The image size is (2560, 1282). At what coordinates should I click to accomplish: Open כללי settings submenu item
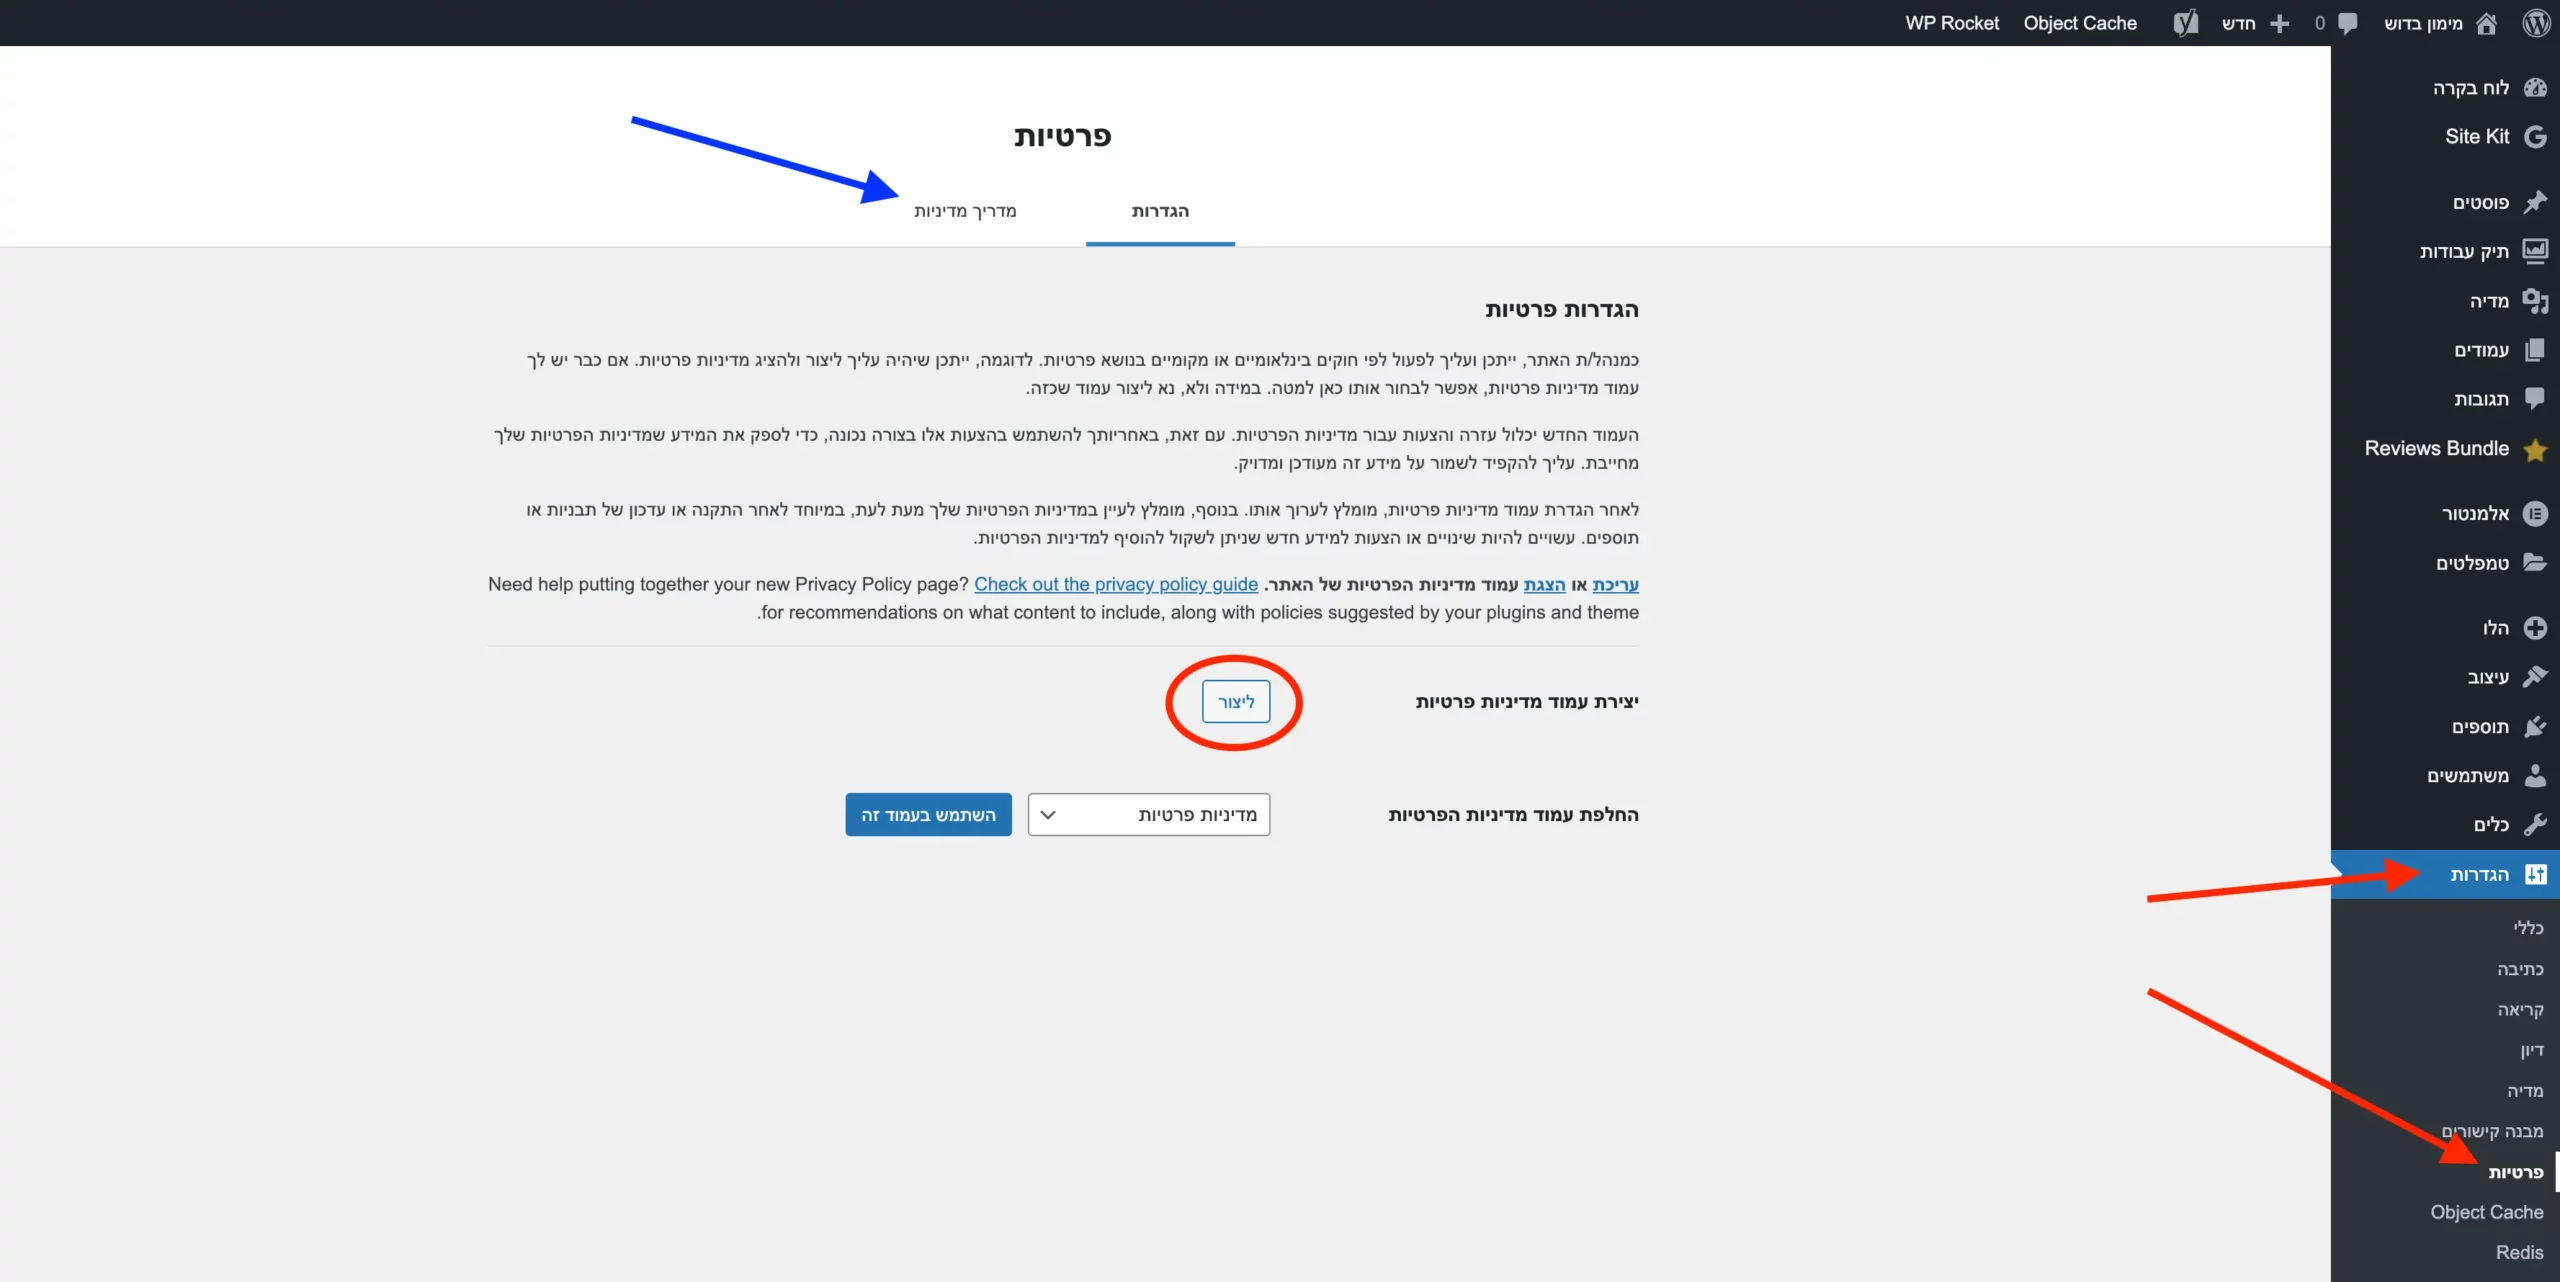[x=2528, y=928]
